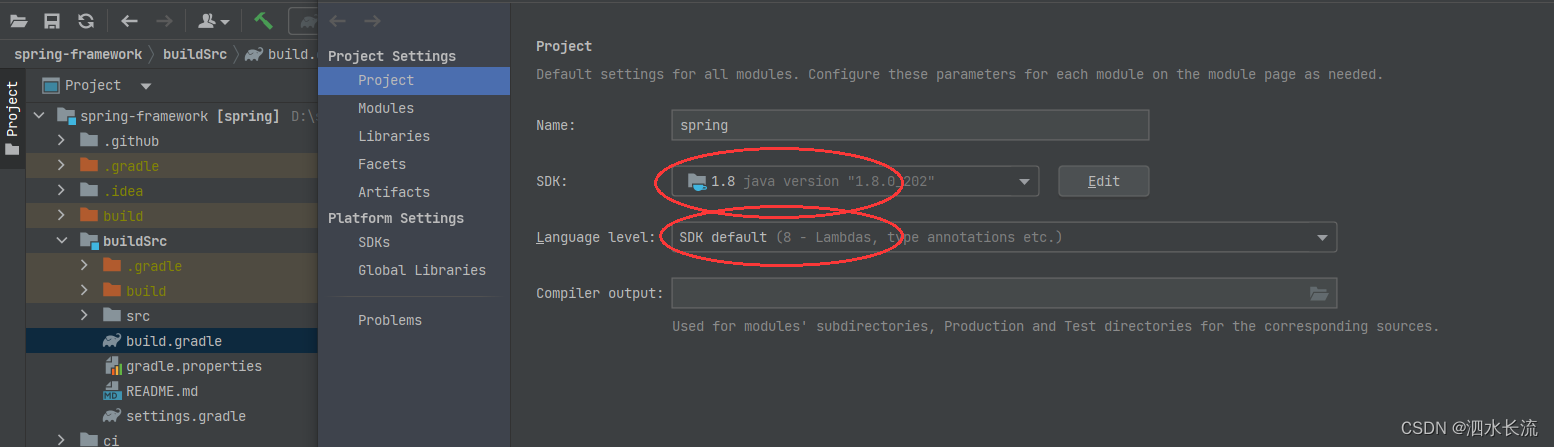Open the Problems settings entry
Viewport: 1554px width, 447px height.
390,320
